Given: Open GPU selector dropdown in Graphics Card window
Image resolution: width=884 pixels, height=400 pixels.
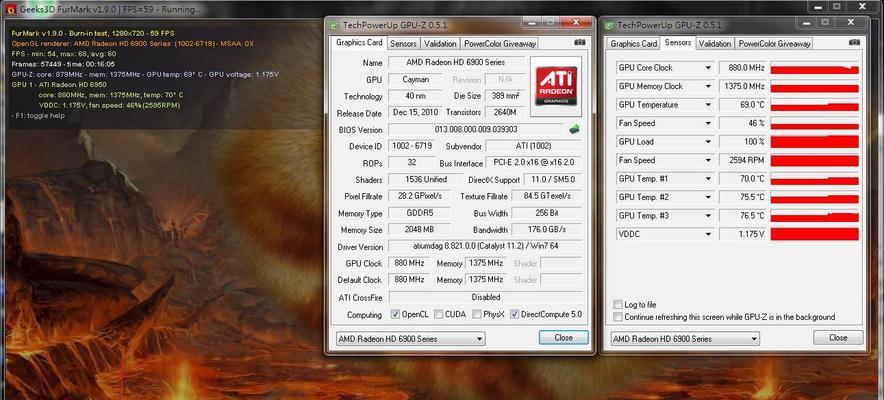Looking at the screenshot, I should 410,339.
